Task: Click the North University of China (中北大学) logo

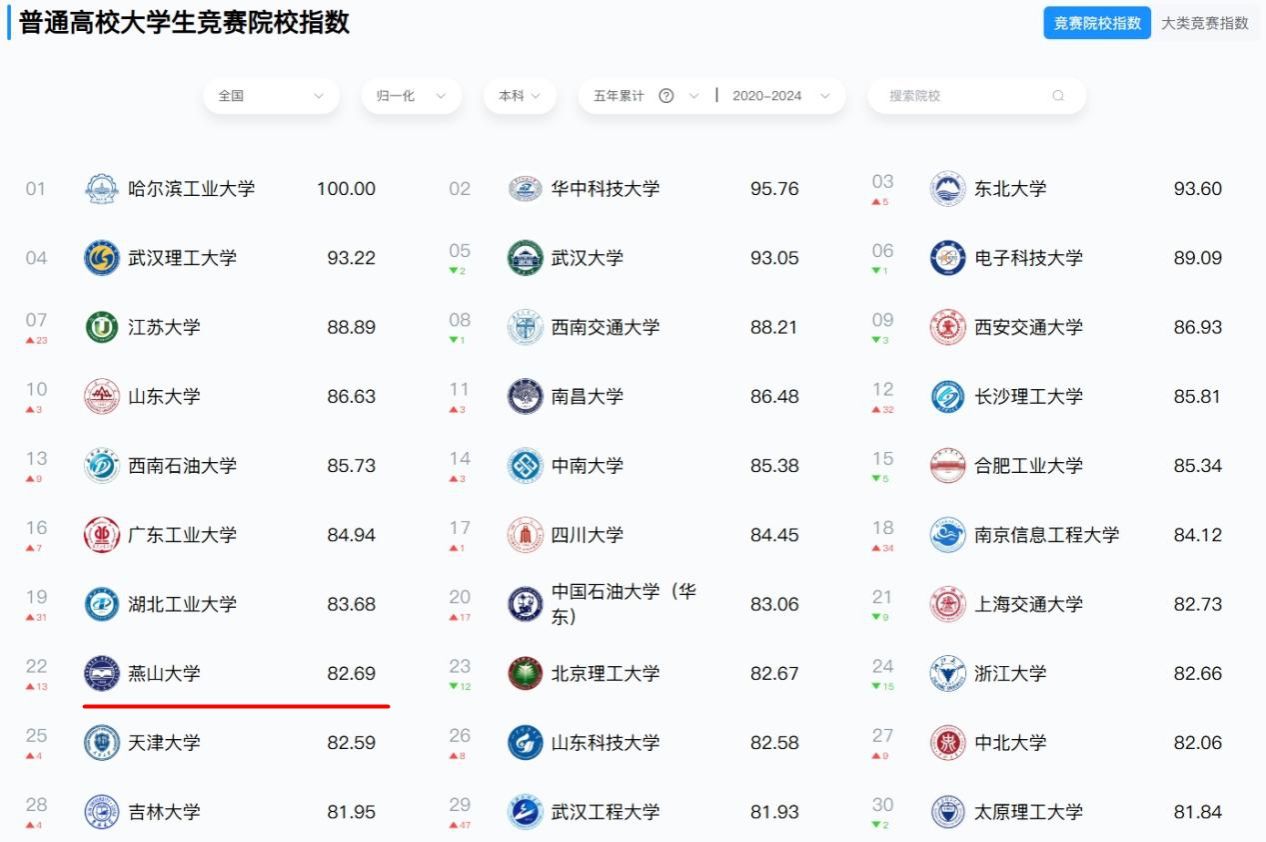Action: [947, 743]
